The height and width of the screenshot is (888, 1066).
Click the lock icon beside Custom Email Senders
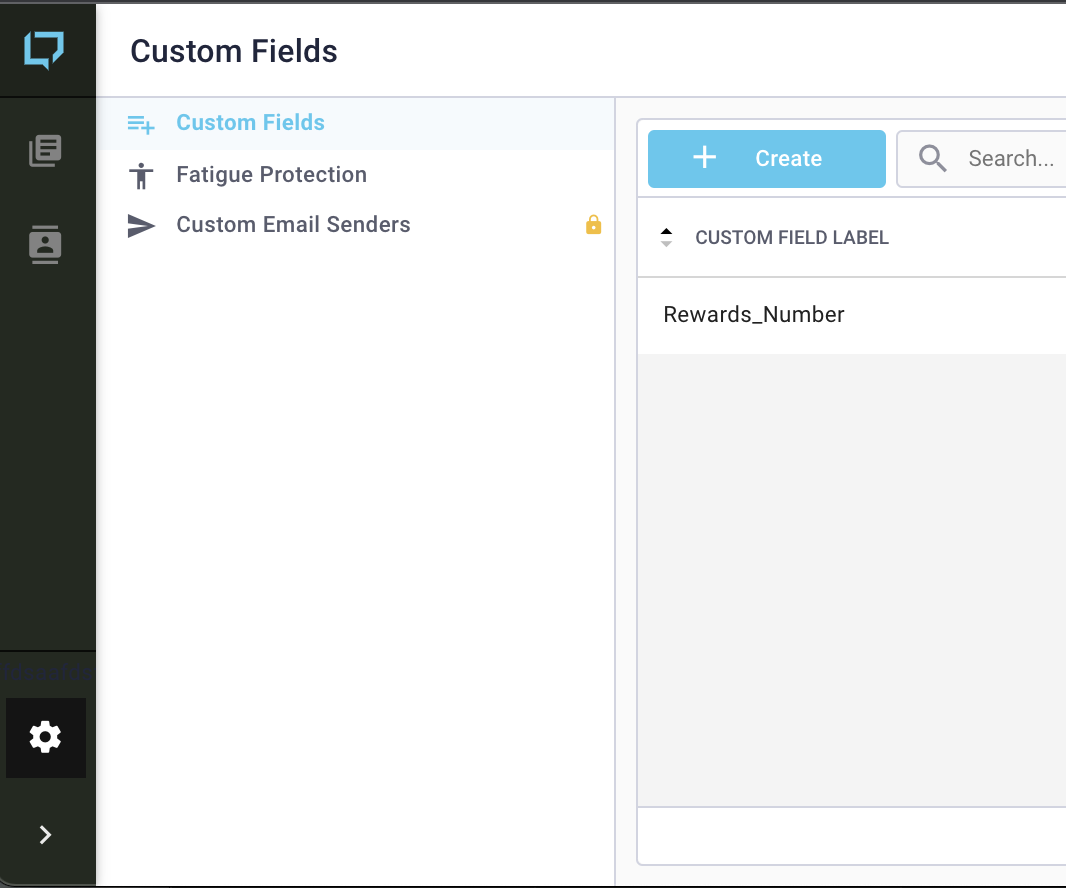[x=594, y=224]
